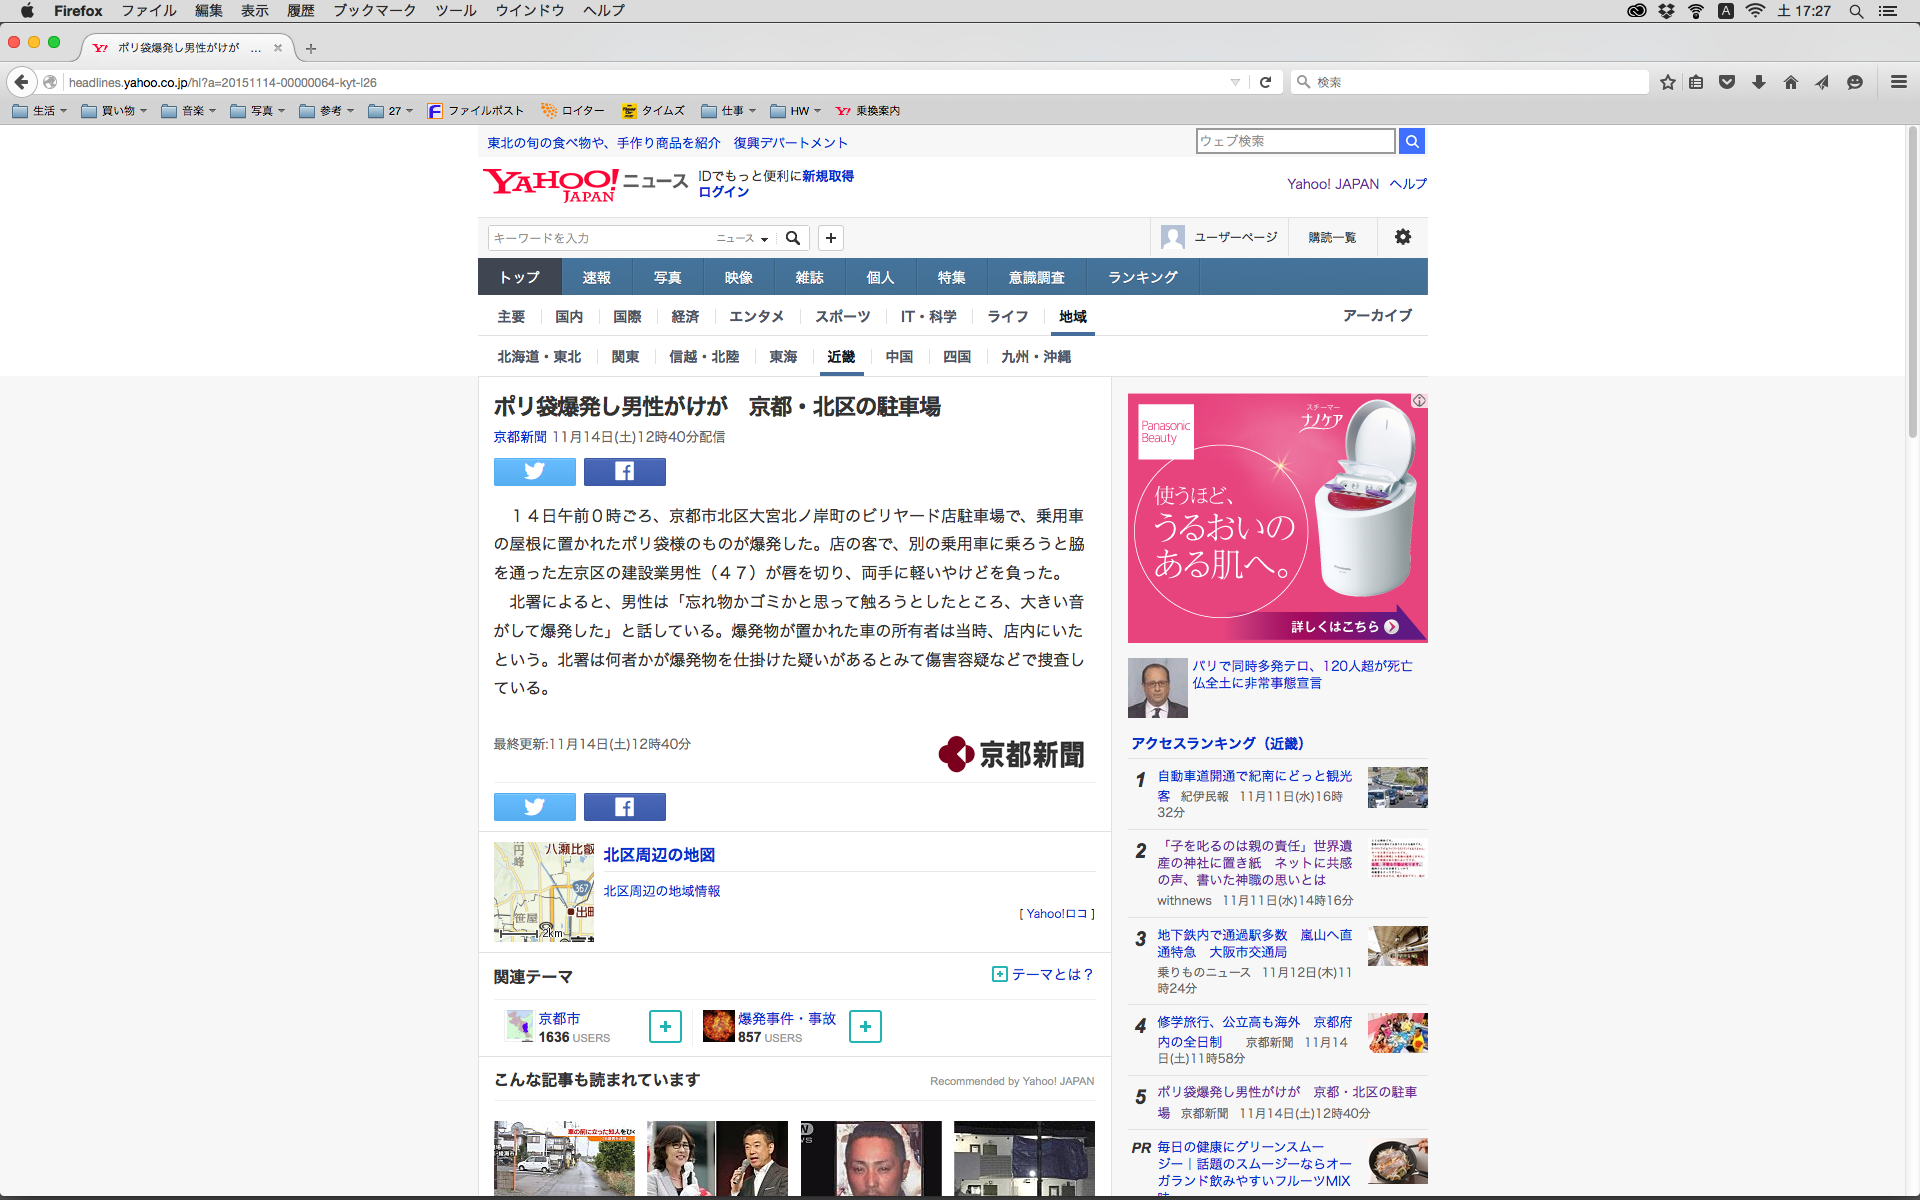
Task: Click the Firefox reload page icon
Action: pyautogui.click(x=1265, y=82)
